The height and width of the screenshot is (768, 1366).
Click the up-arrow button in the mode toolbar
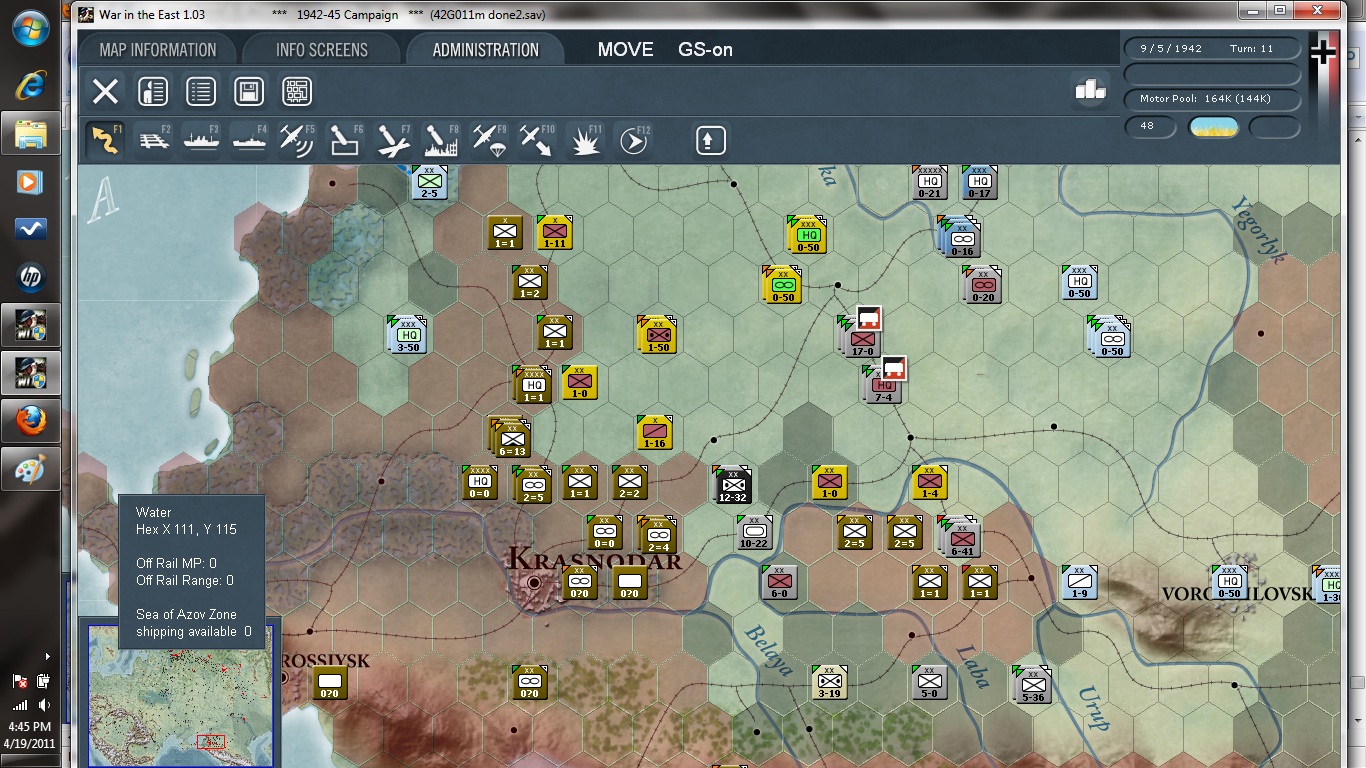[710, 140]
